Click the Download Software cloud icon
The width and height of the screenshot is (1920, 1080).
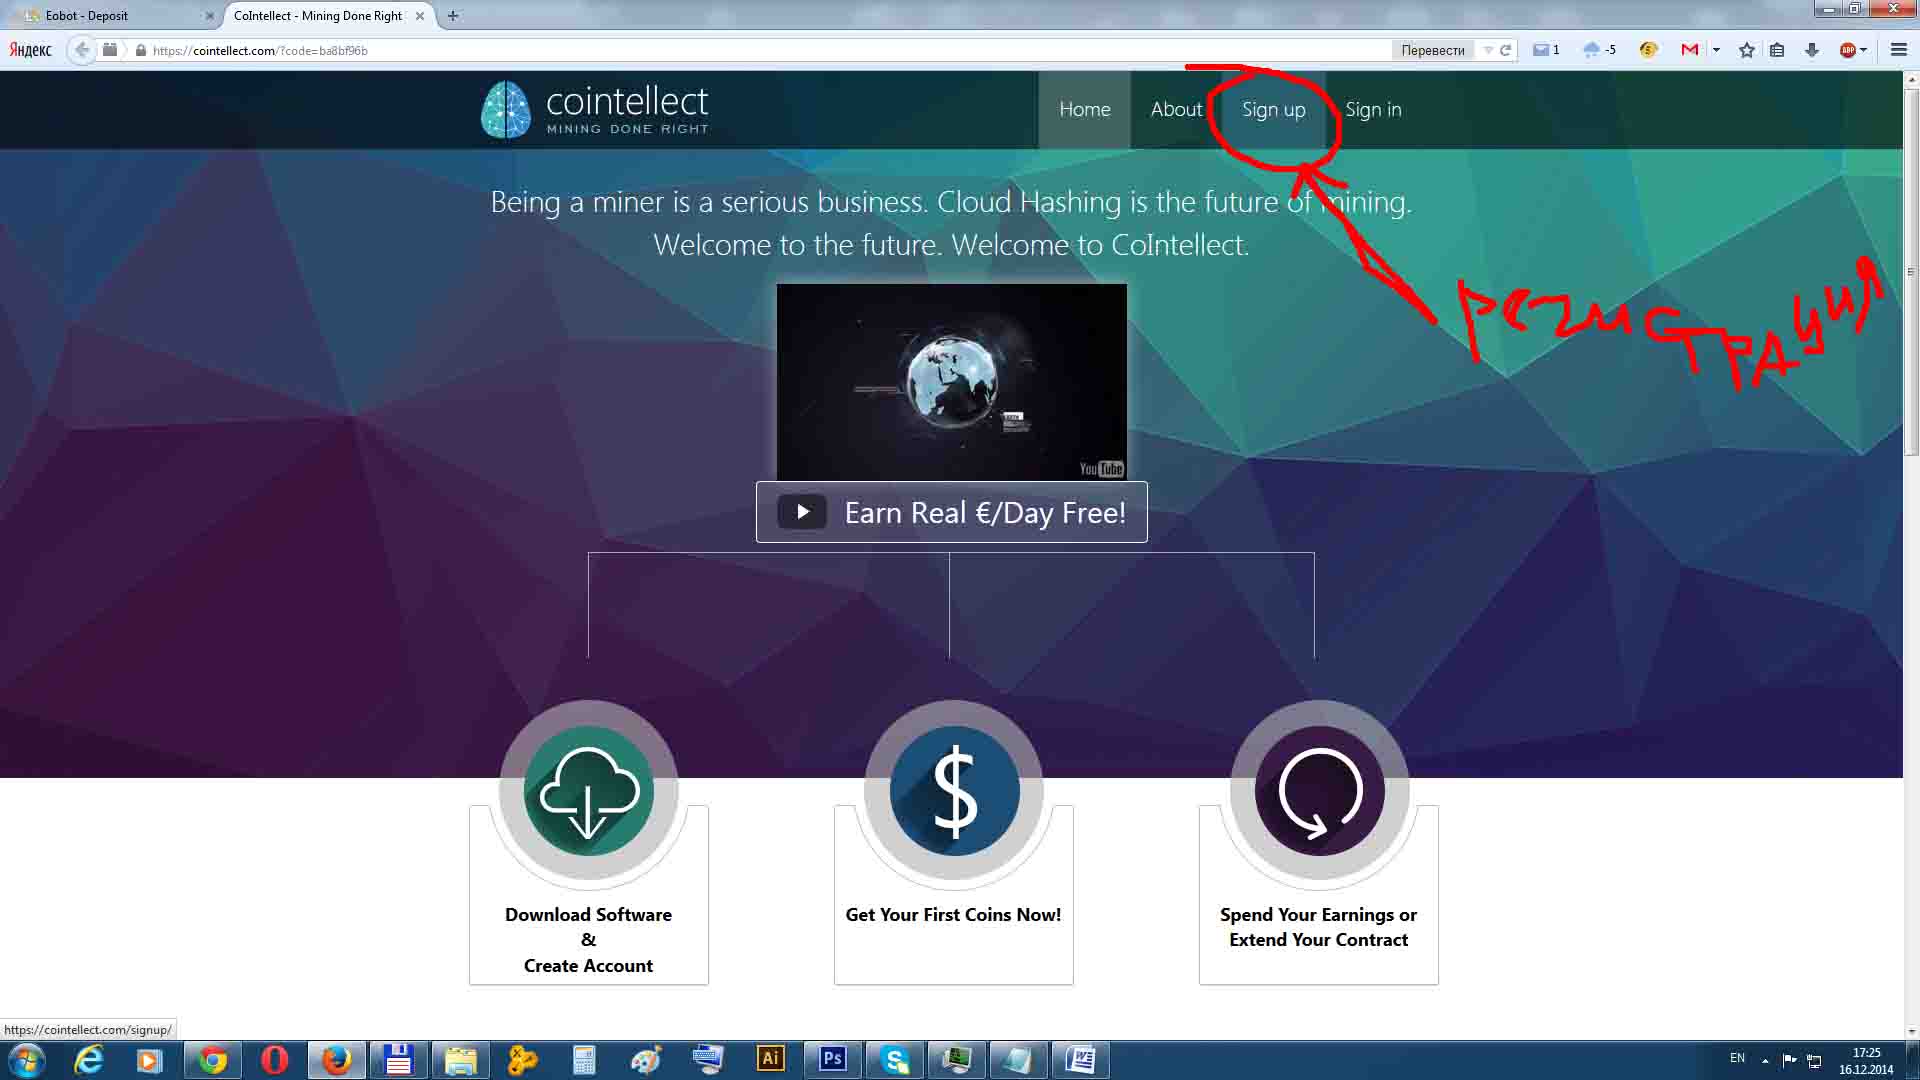coord(589,790)
